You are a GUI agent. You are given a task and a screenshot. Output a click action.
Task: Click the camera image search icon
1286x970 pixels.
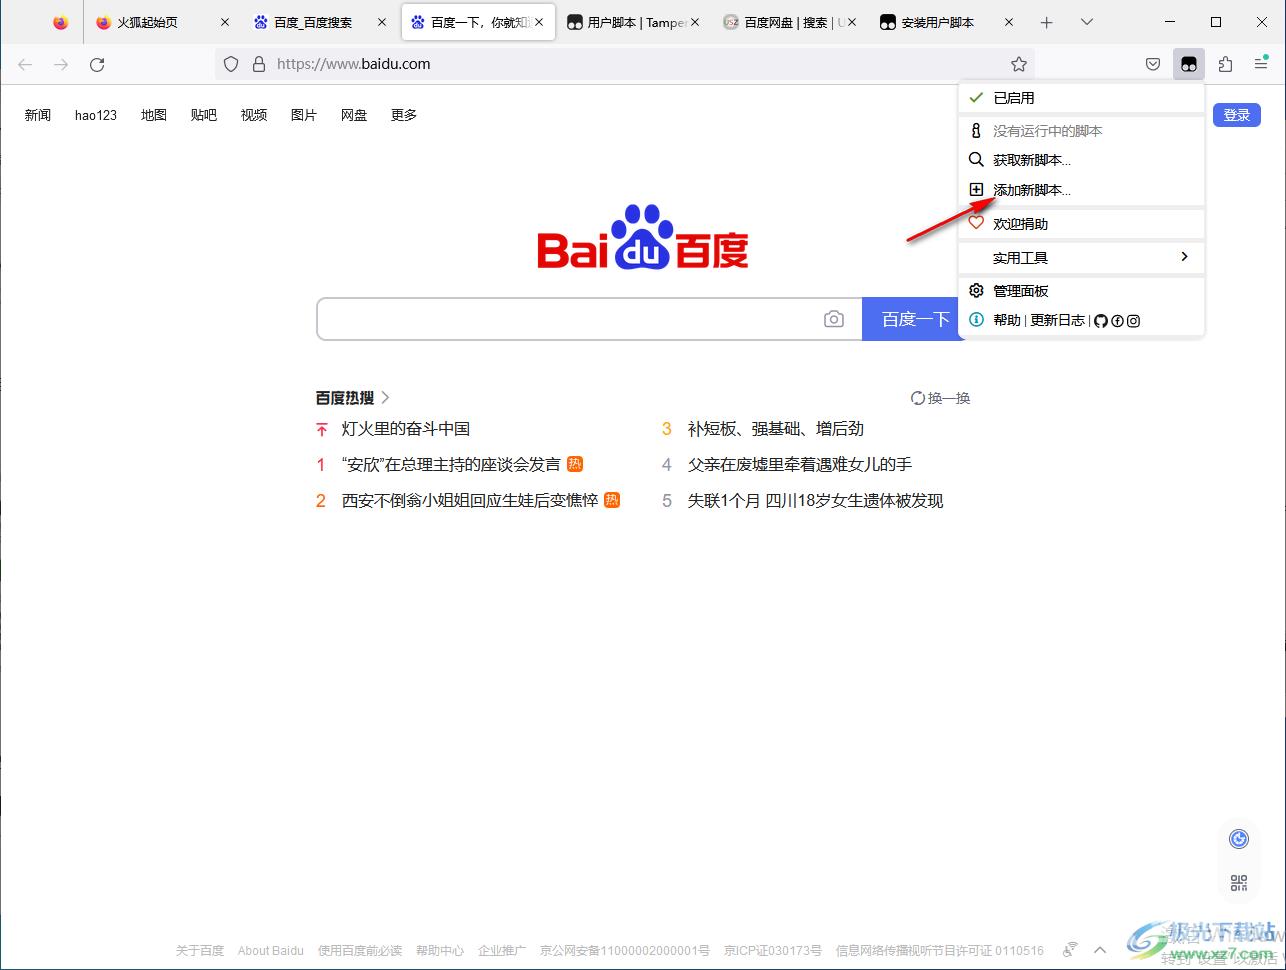pyautogui.click(x=834, y=319)
